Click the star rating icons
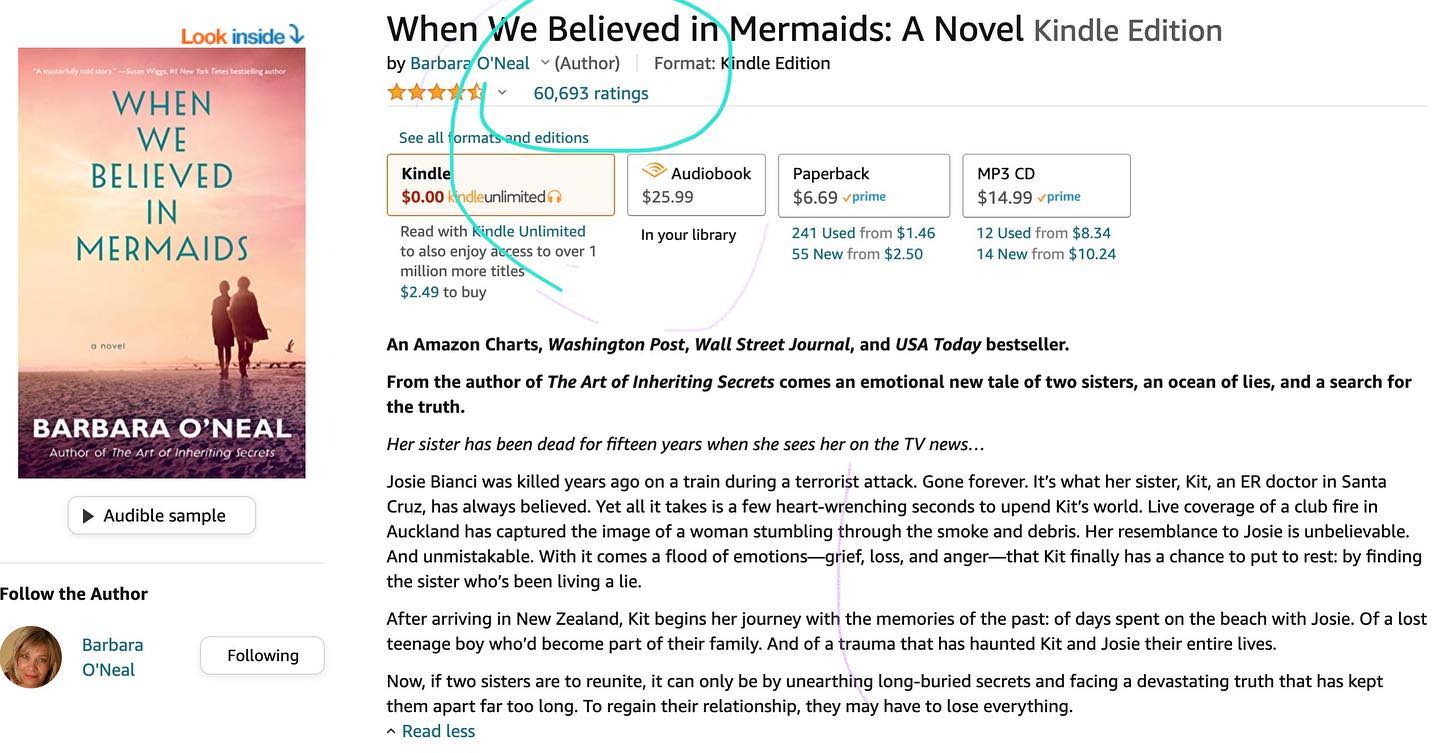Screen dimensions: 1440x753 tap(437, 93)
